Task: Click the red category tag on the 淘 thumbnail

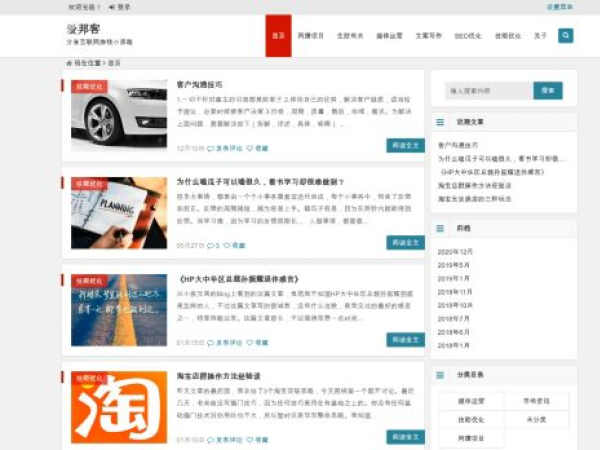Action: tap(89, 378)
